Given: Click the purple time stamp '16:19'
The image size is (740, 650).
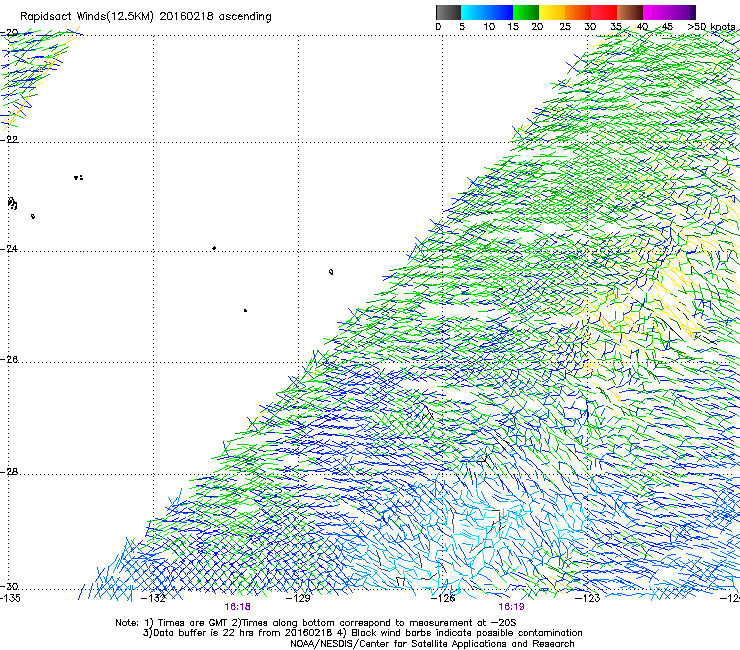Looking at the screenshot, I should click(511, 607).
